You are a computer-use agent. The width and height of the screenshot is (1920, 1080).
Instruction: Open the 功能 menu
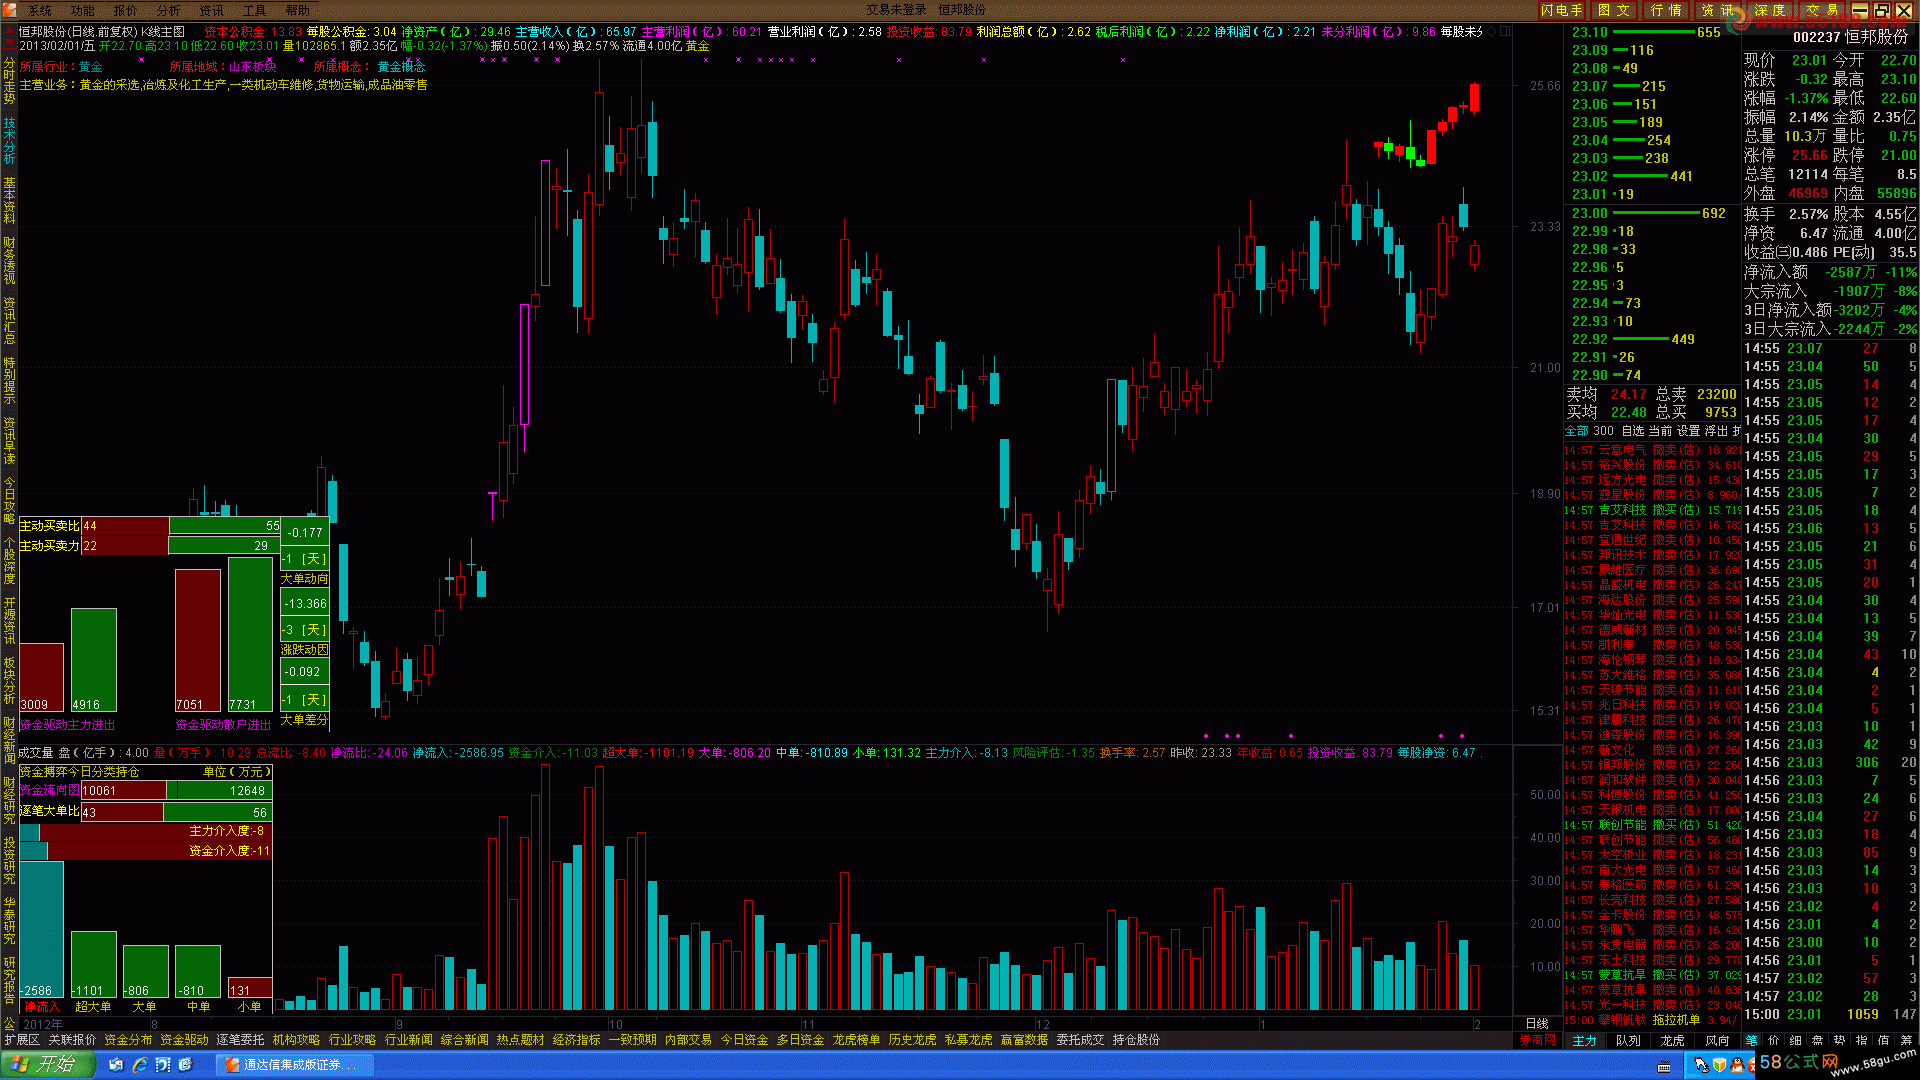tap(82, 10)
